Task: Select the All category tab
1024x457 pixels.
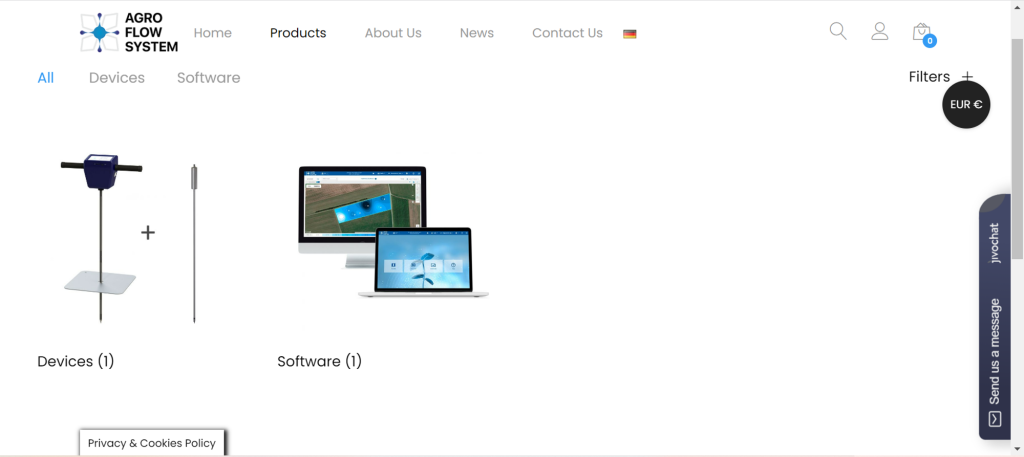Action: 46,78
